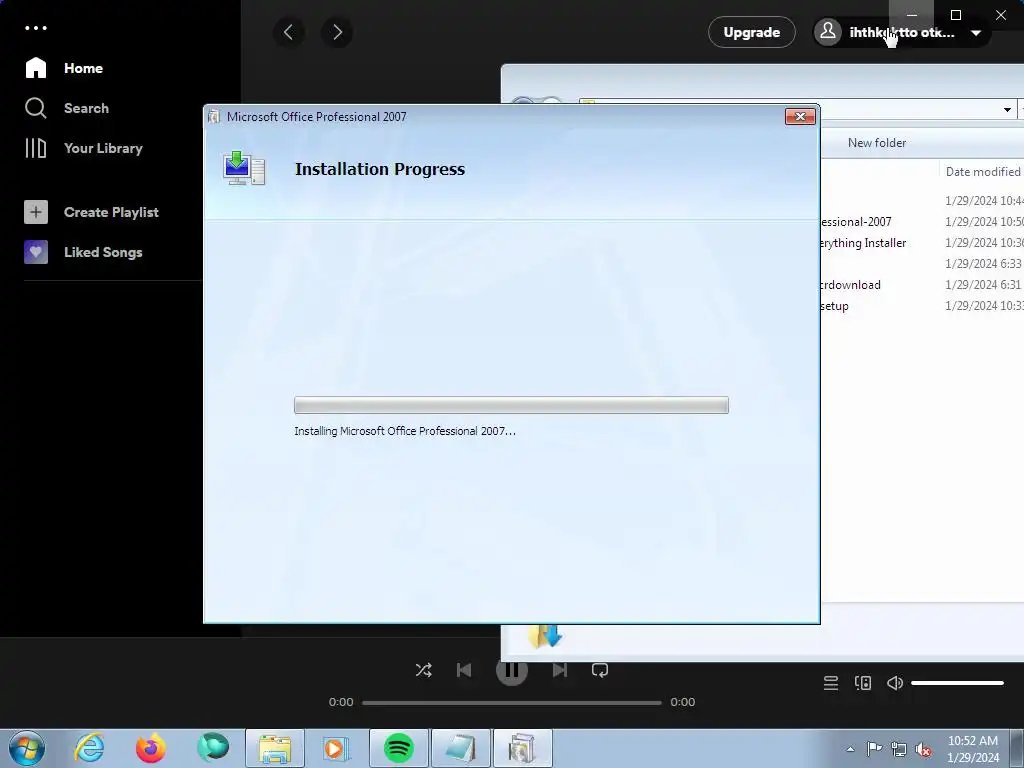The width and height of the screenshot is (1024, 768).
Task: Open the notepad taskbar item
Action: (x=460, y=748)
